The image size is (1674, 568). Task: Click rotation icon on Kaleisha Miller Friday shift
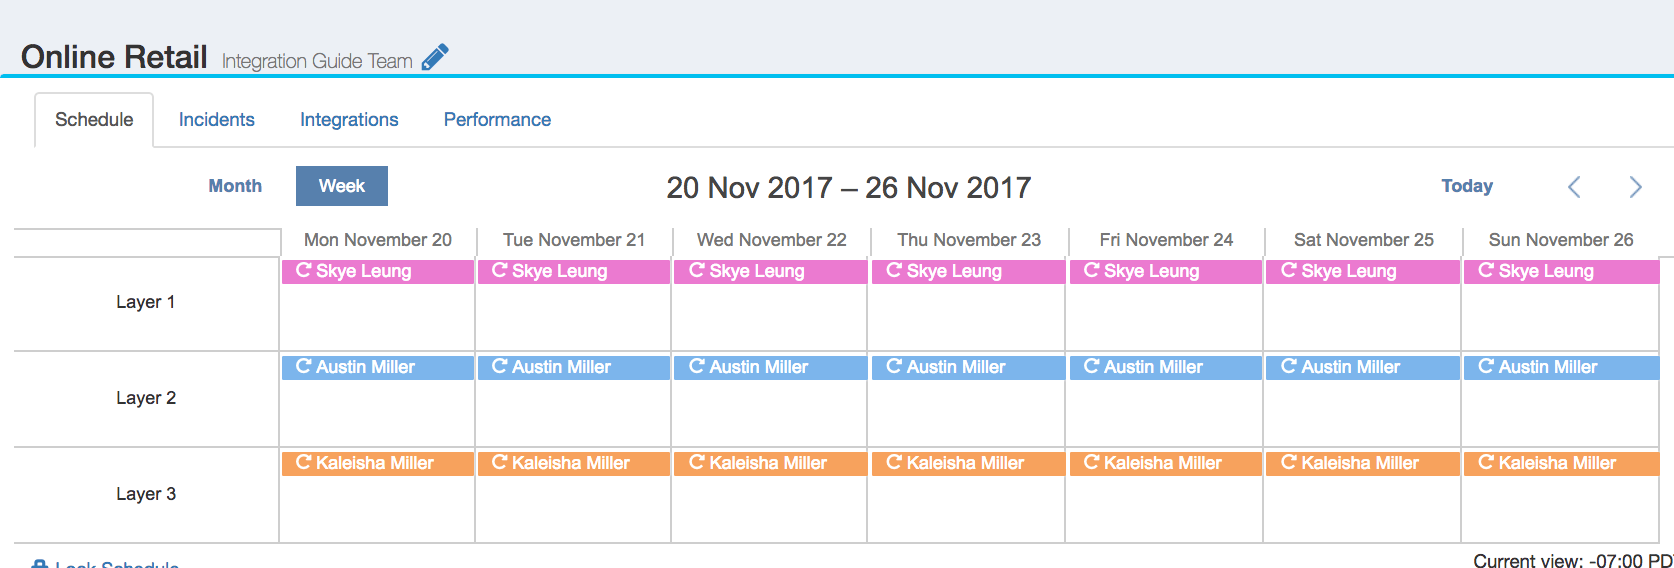point(1092,462)
